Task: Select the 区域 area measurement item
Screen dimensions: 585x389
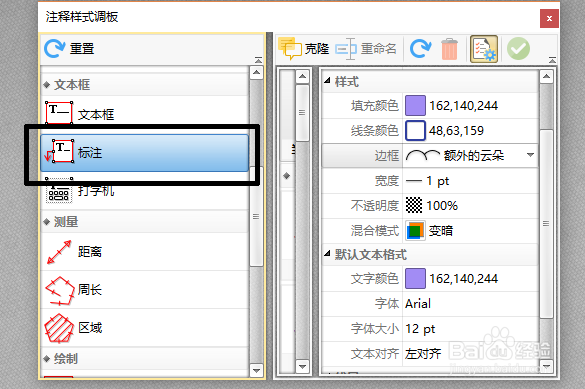Action: (x=144, y=328)
